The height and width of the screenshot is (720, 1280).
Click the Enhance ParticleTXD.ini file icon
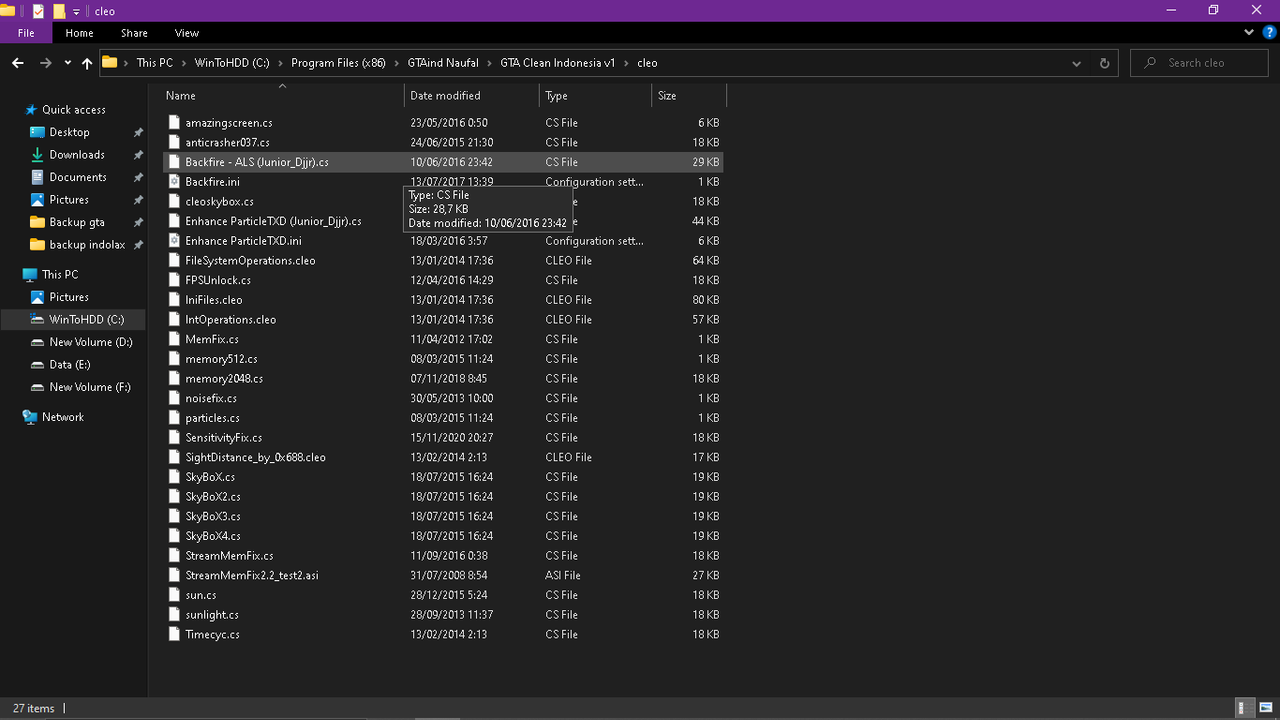(174, 241)
